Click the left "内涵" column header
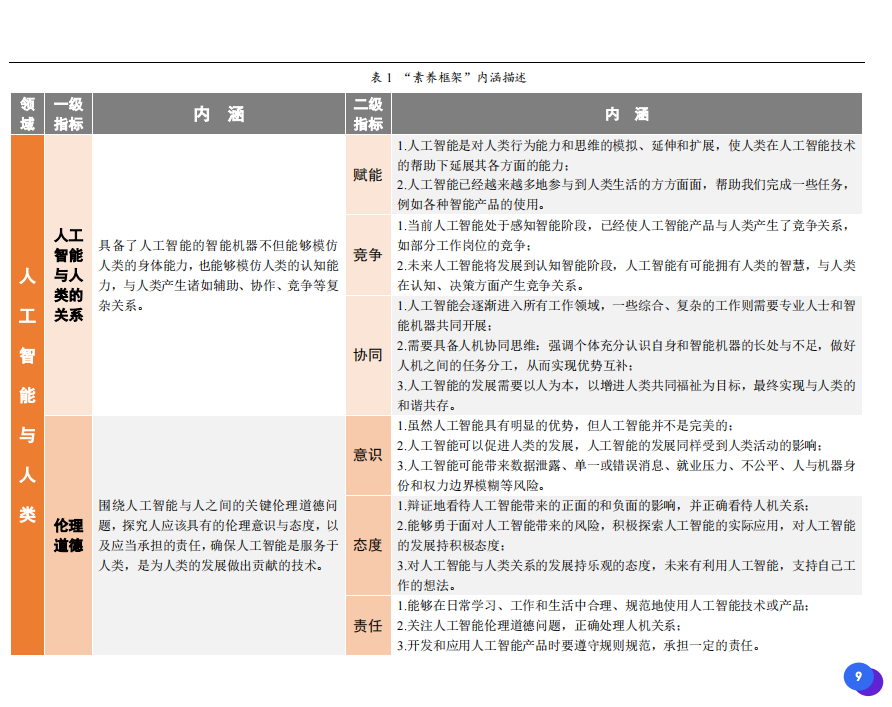This screenshot has width=892, height=707. (x=218, y=114)
